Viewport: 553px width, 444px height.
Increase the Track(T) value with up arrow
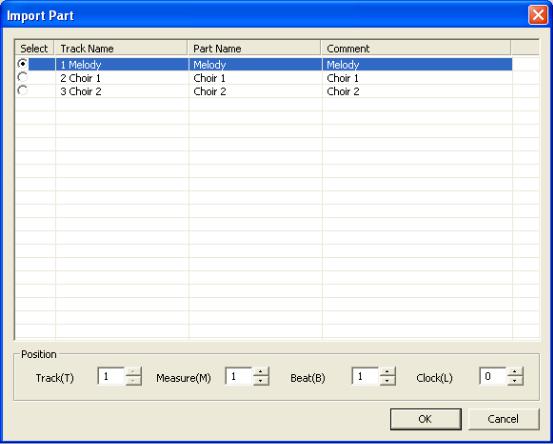click(133, 372)
